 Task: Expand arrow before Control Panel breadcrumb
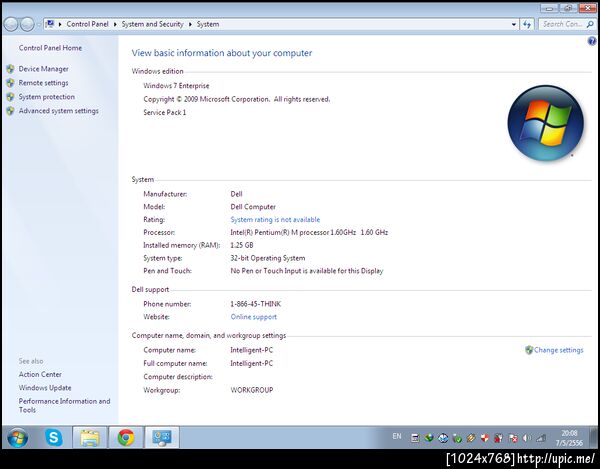coord(60,24)
